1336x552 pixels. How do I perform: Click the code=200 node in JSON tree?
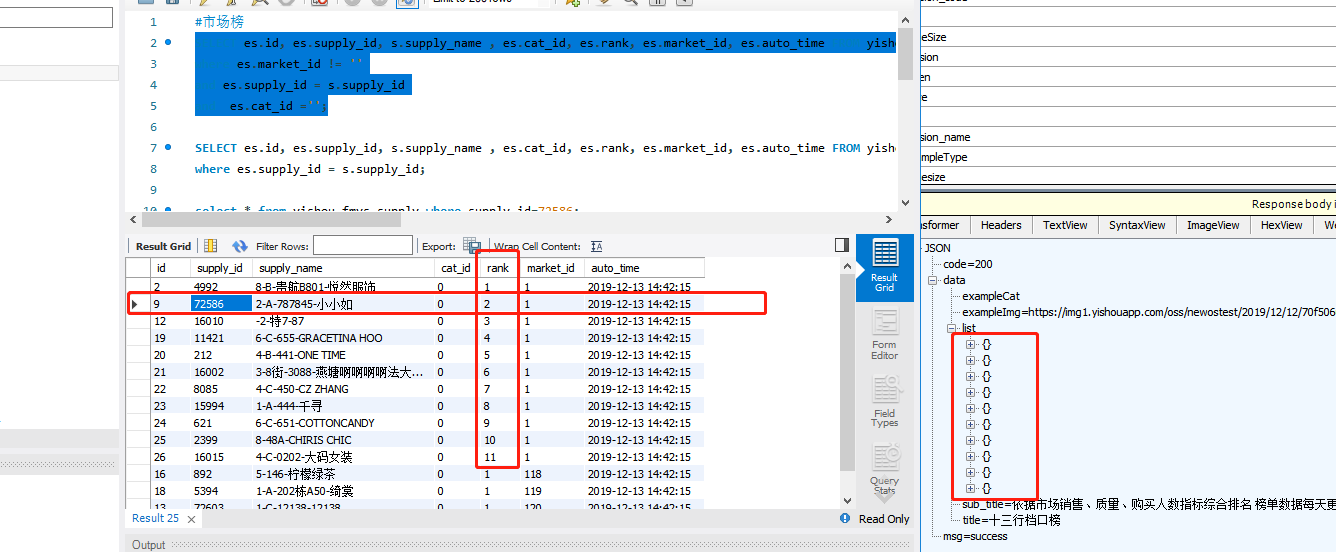pyautogui.click(x=968, y=264)
